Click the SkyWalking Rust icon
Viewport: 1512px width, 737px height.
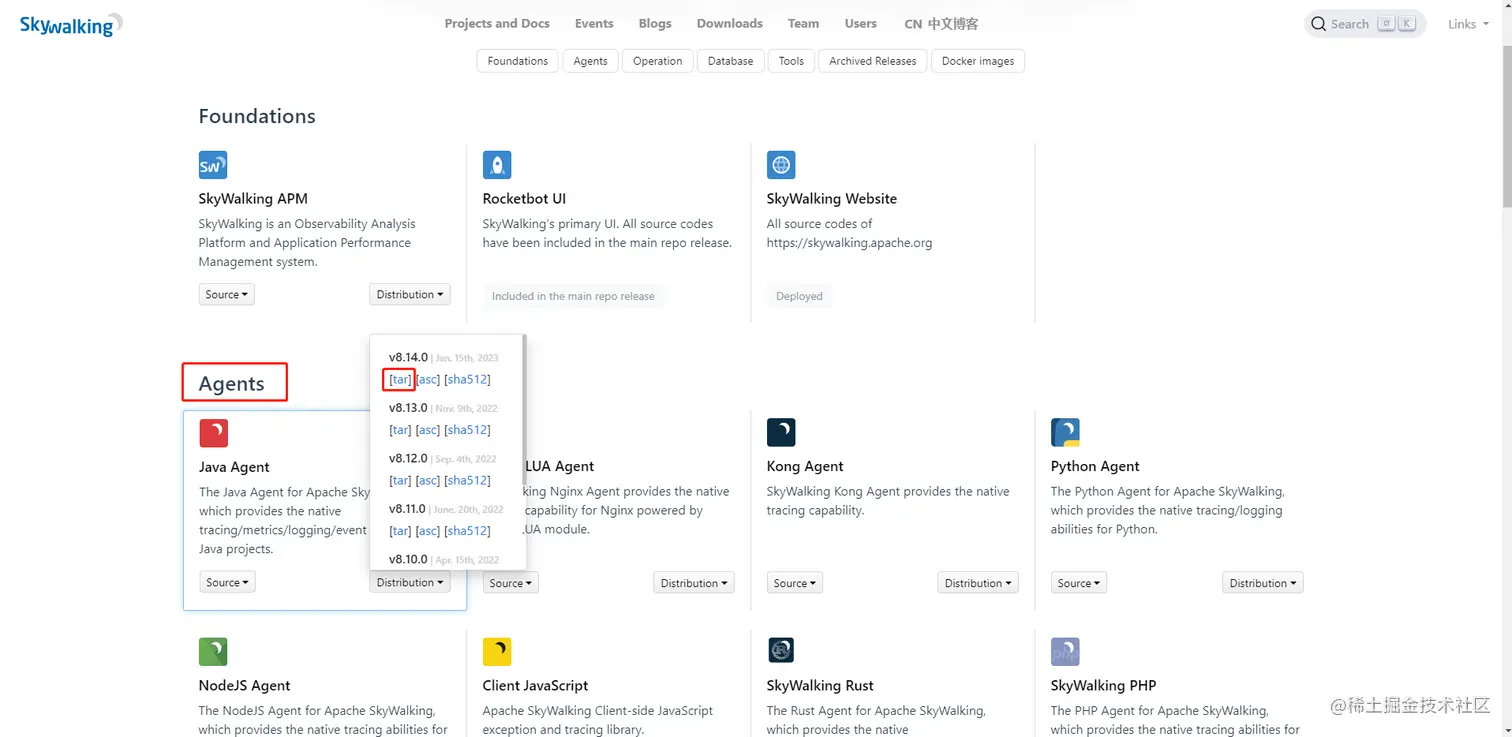[x=781, y=651]
